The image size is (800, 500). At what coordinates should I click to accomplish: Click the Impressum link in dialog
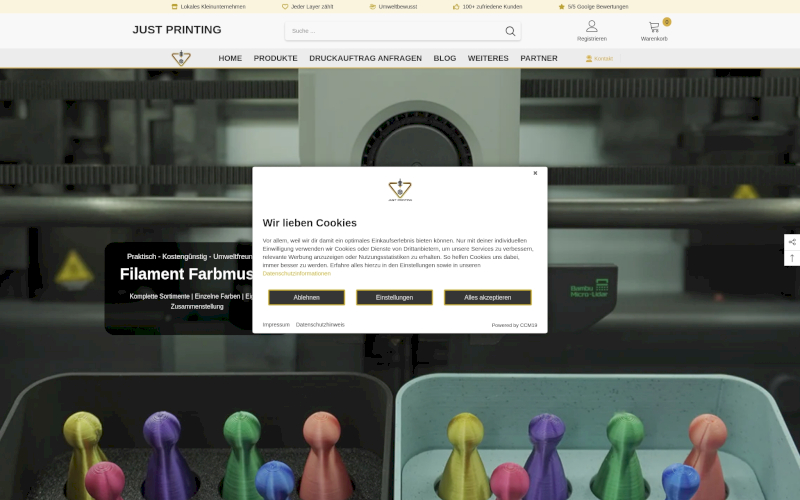tap(276, 324)
